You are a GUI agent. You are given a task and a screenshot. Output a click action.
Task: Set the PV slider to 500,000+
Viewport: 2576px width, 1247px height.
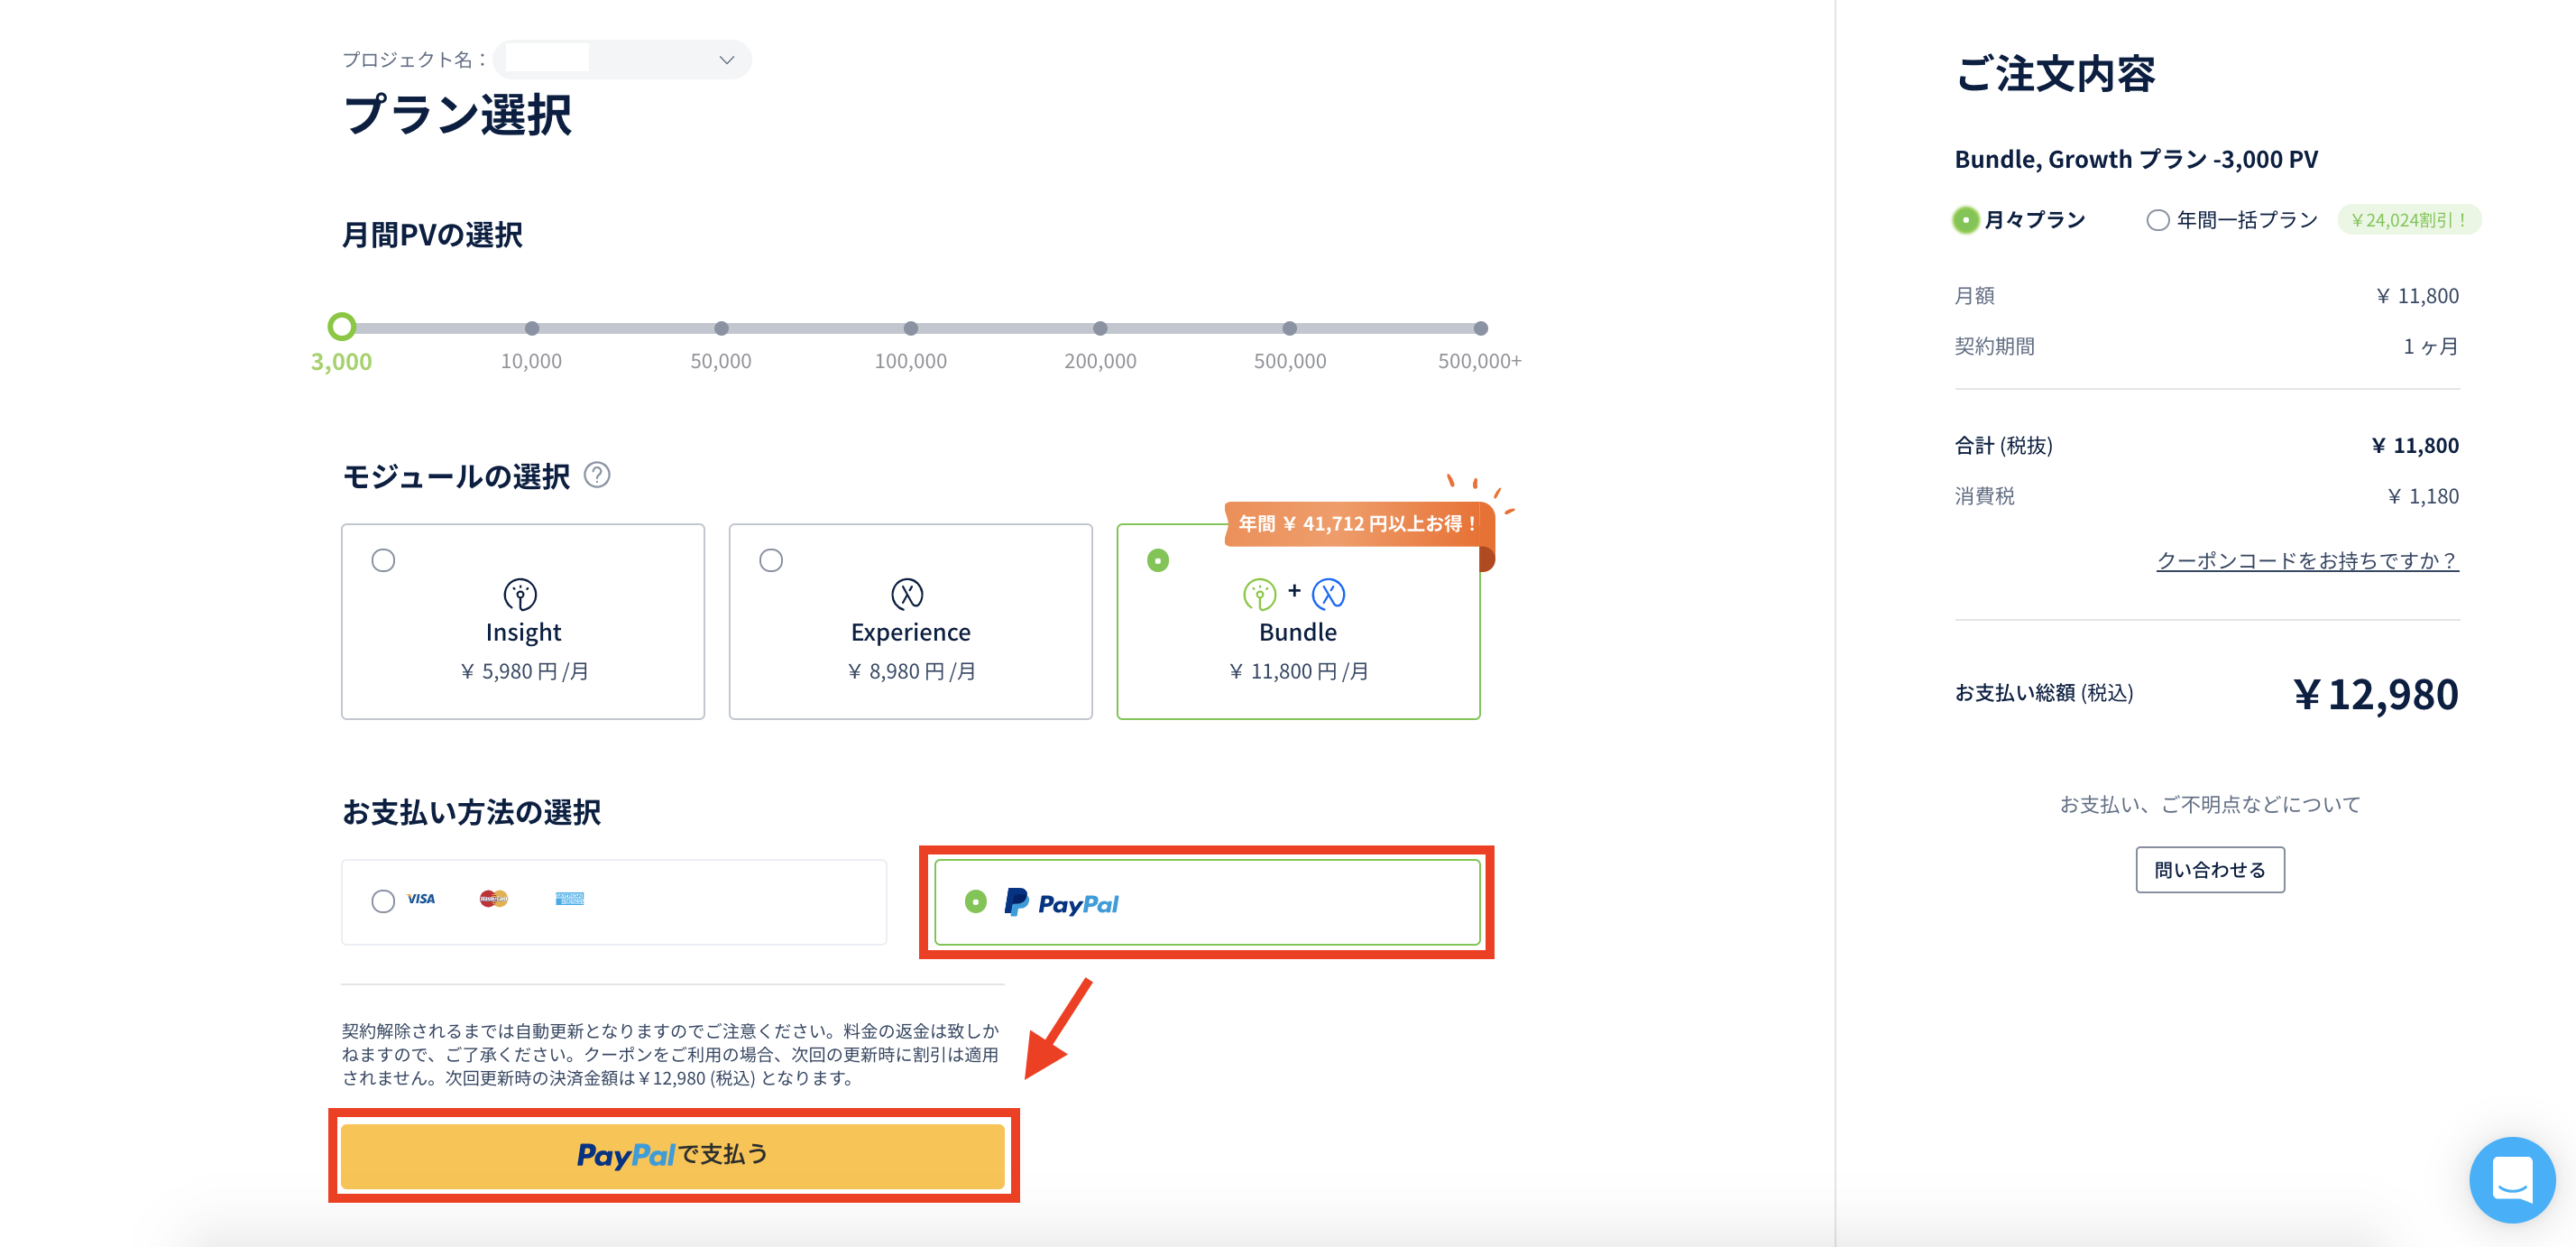(1481, 328)
